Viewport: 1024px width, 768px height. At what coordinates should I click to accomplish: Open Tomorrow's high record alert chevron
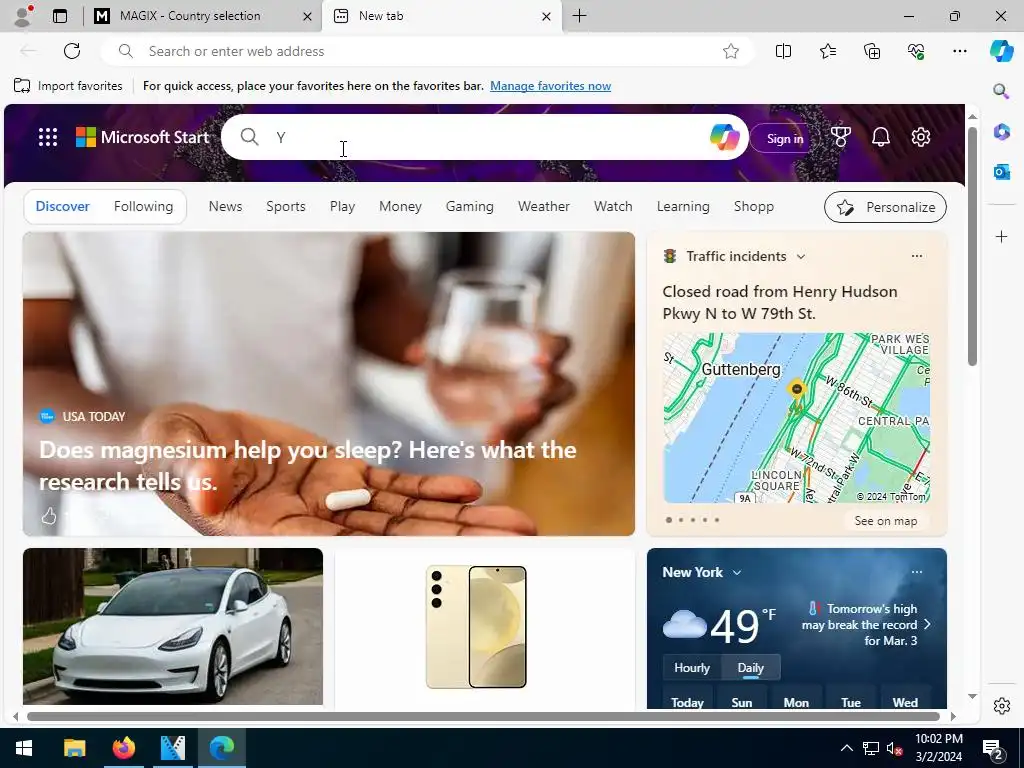point(927,624)
